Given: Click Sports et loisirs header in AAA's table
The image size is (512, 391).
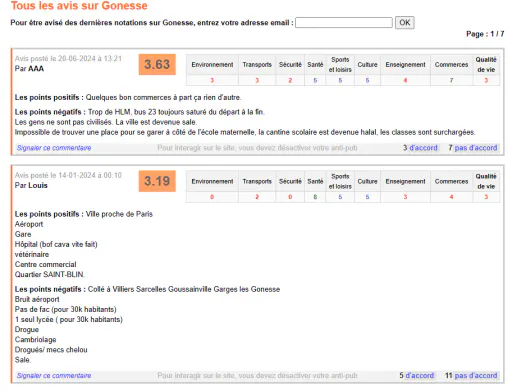Looking at the screenshot, I should click(340, 65).
